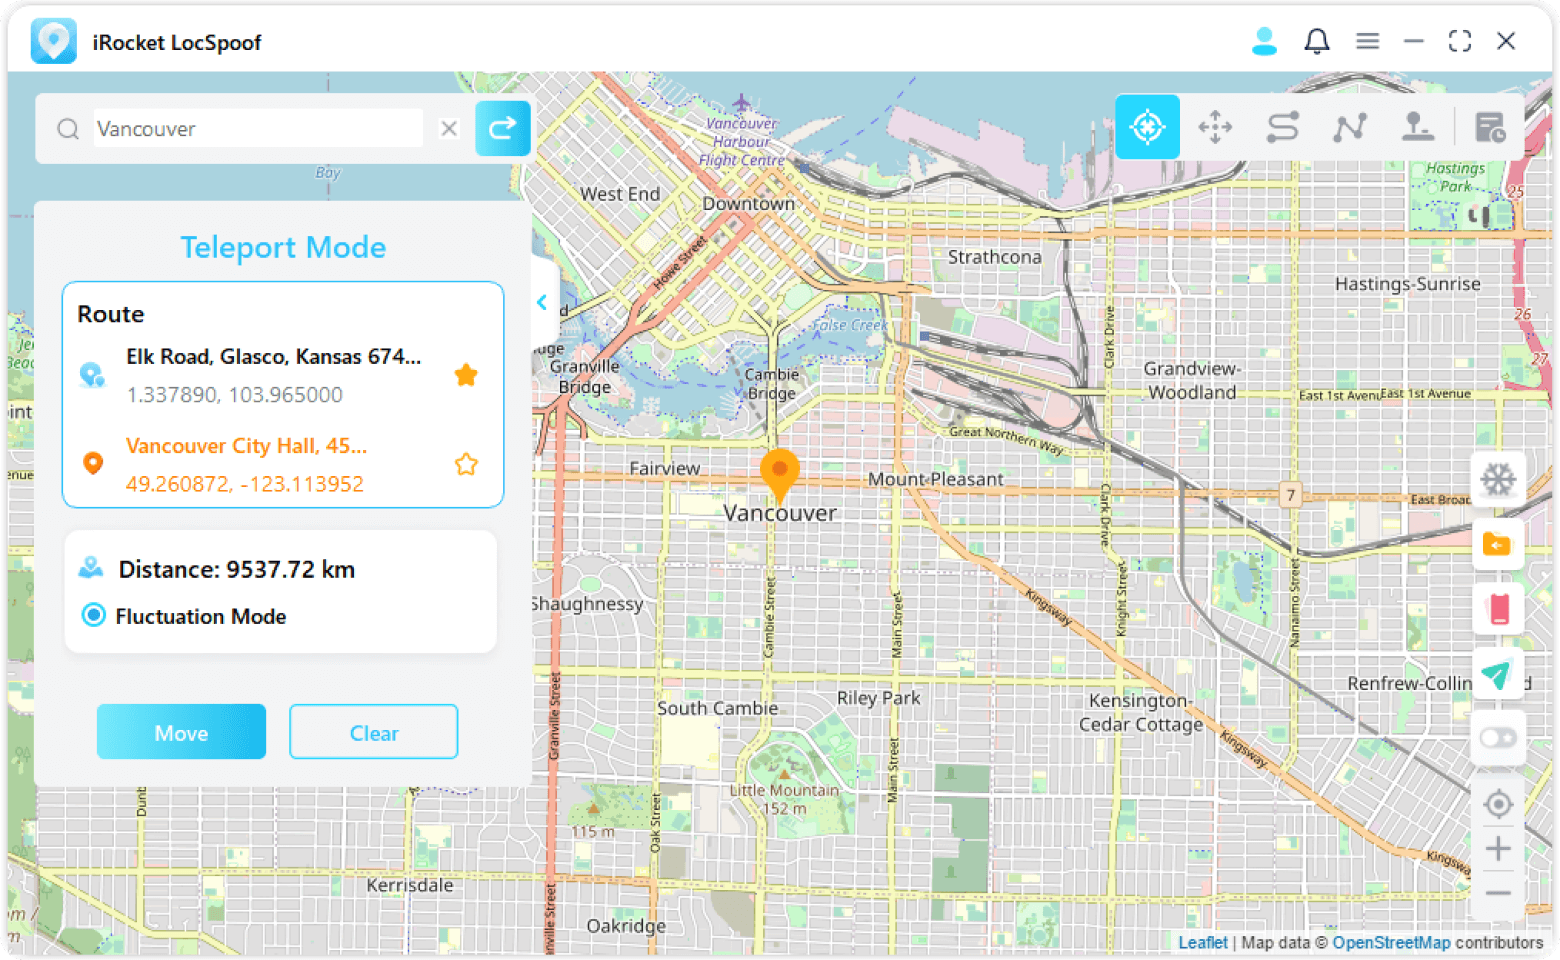Click the Distance: 9537.72 km text
This screenshot has width=1560, height=960.
(x=237, y=569)
